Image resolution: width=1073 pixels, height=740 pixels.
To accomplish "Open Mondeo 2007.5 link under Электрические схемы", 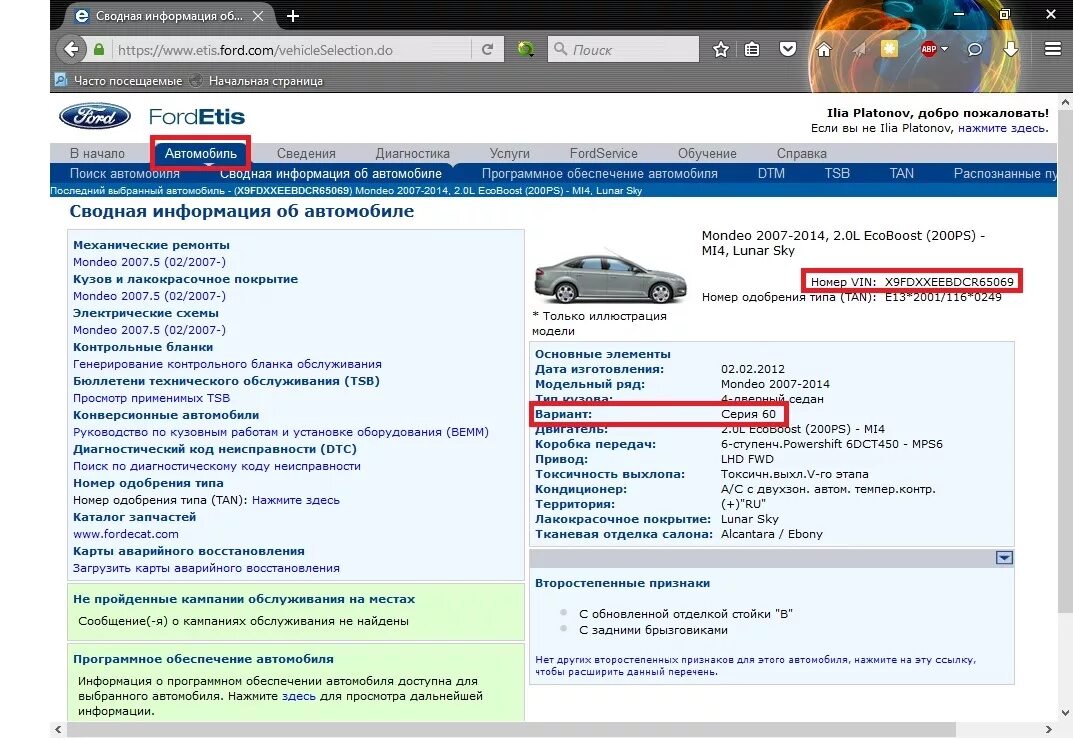I will 149,329.
